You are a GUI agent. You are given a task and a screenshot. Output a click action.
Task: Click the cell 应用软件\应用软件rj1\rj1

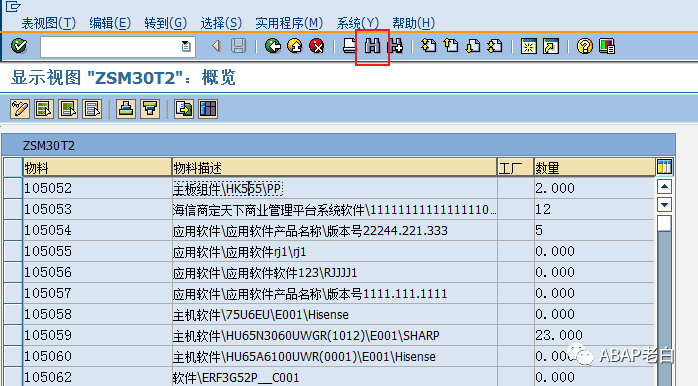334,252
